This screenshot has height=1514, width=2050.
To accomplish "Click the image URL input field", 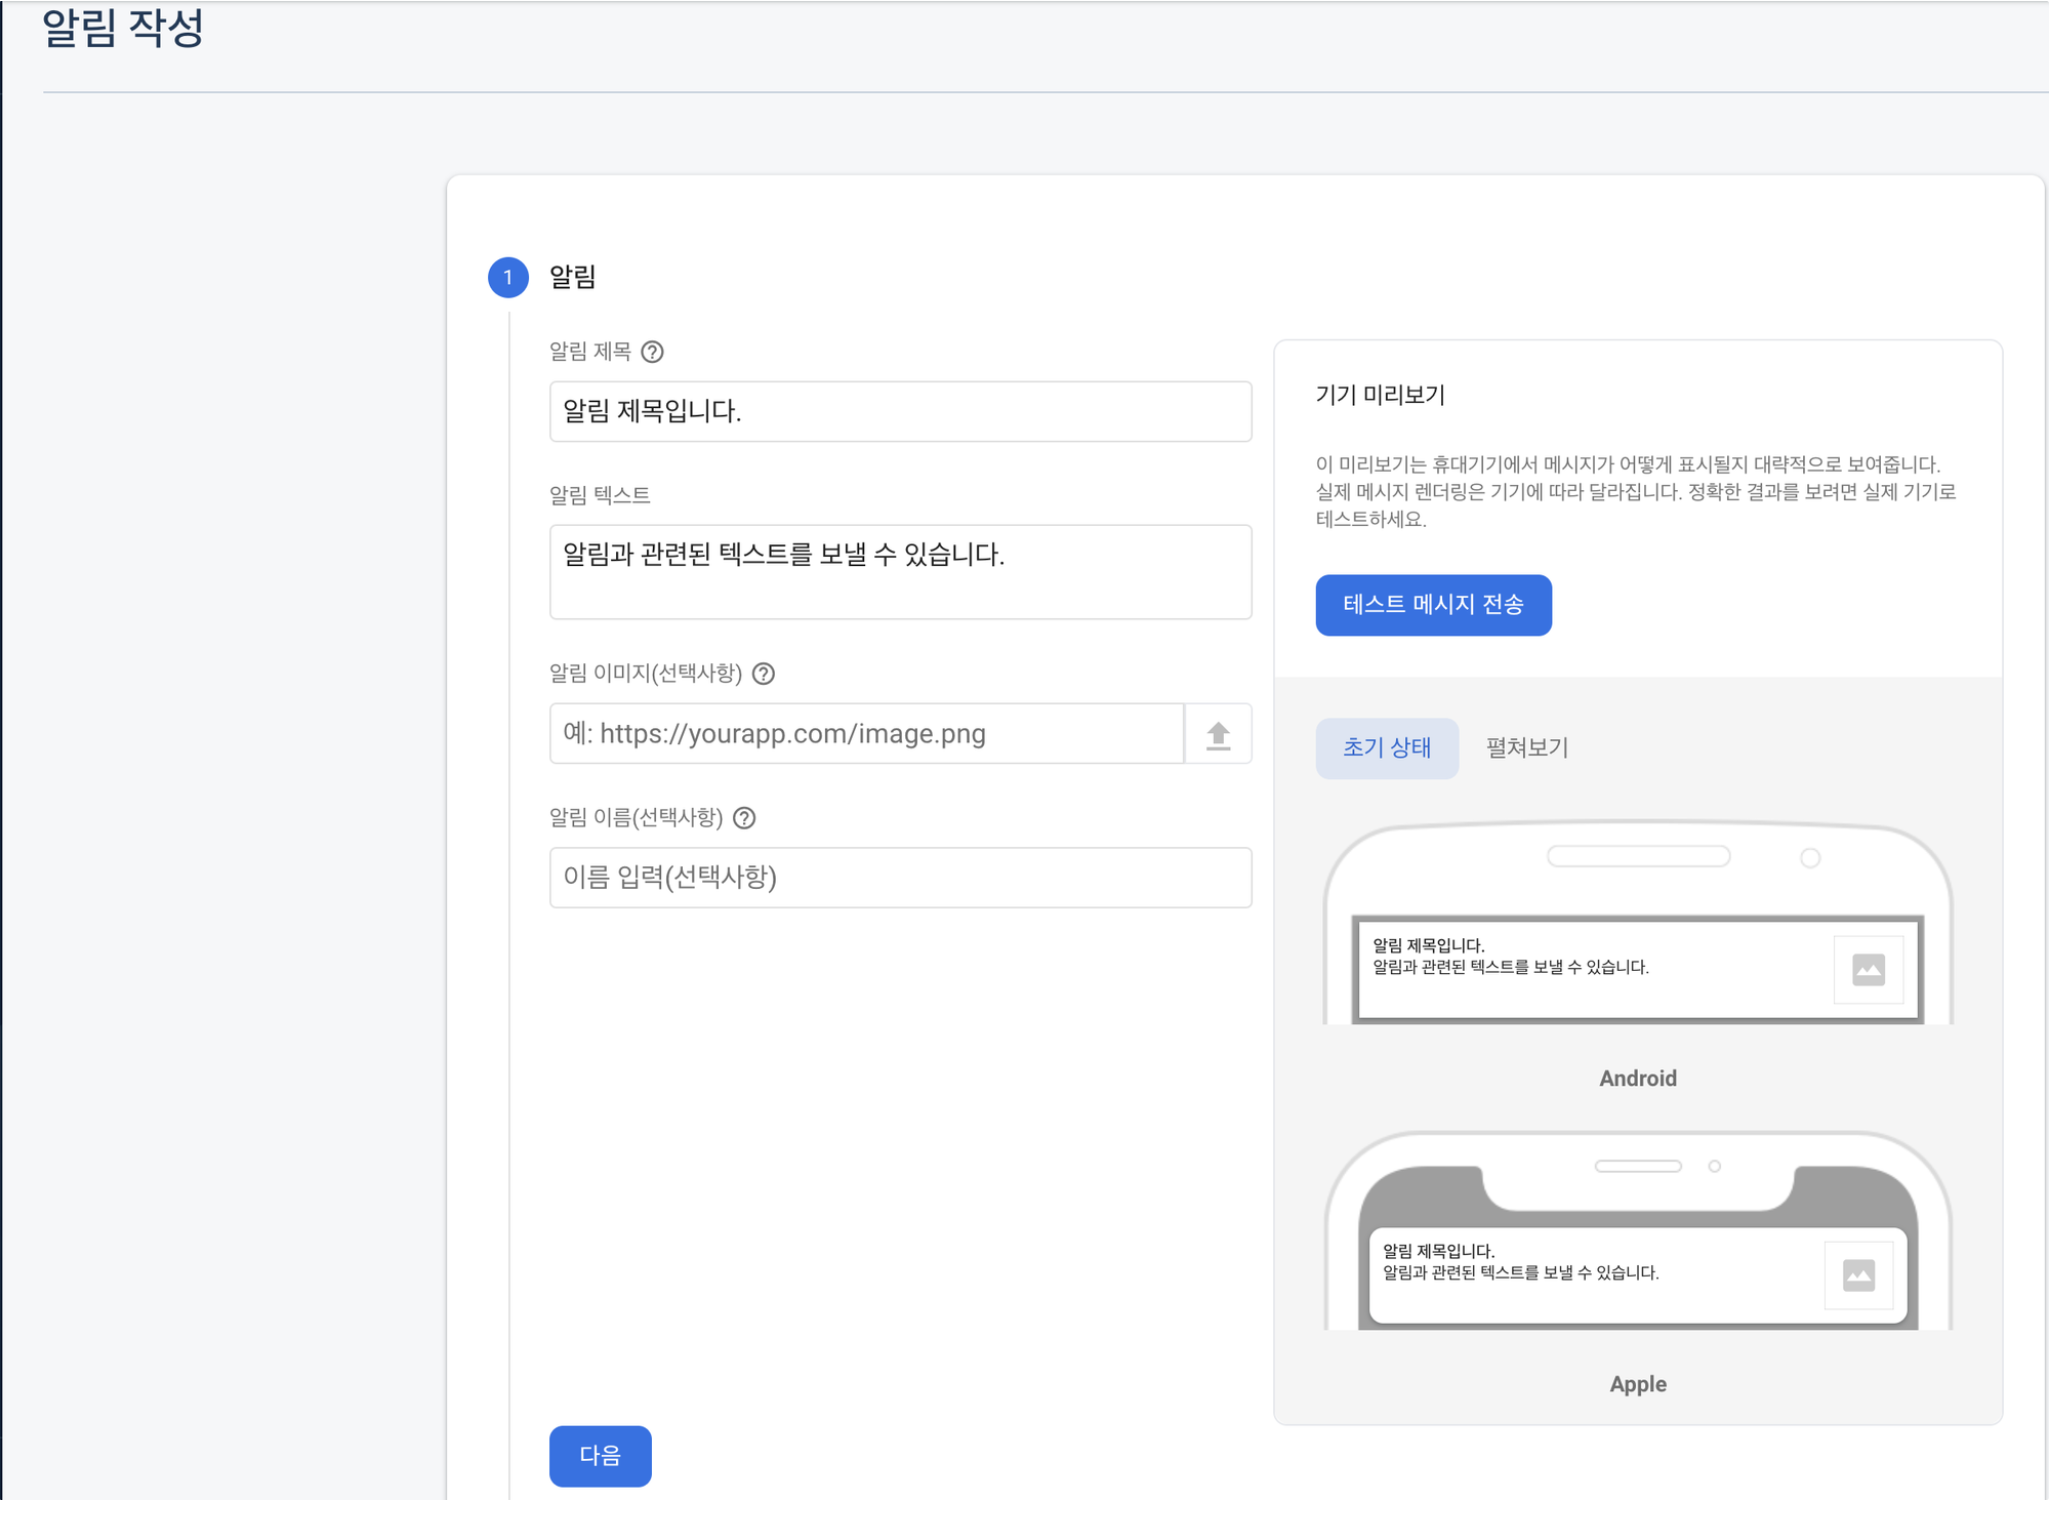I will click(866, 734).
